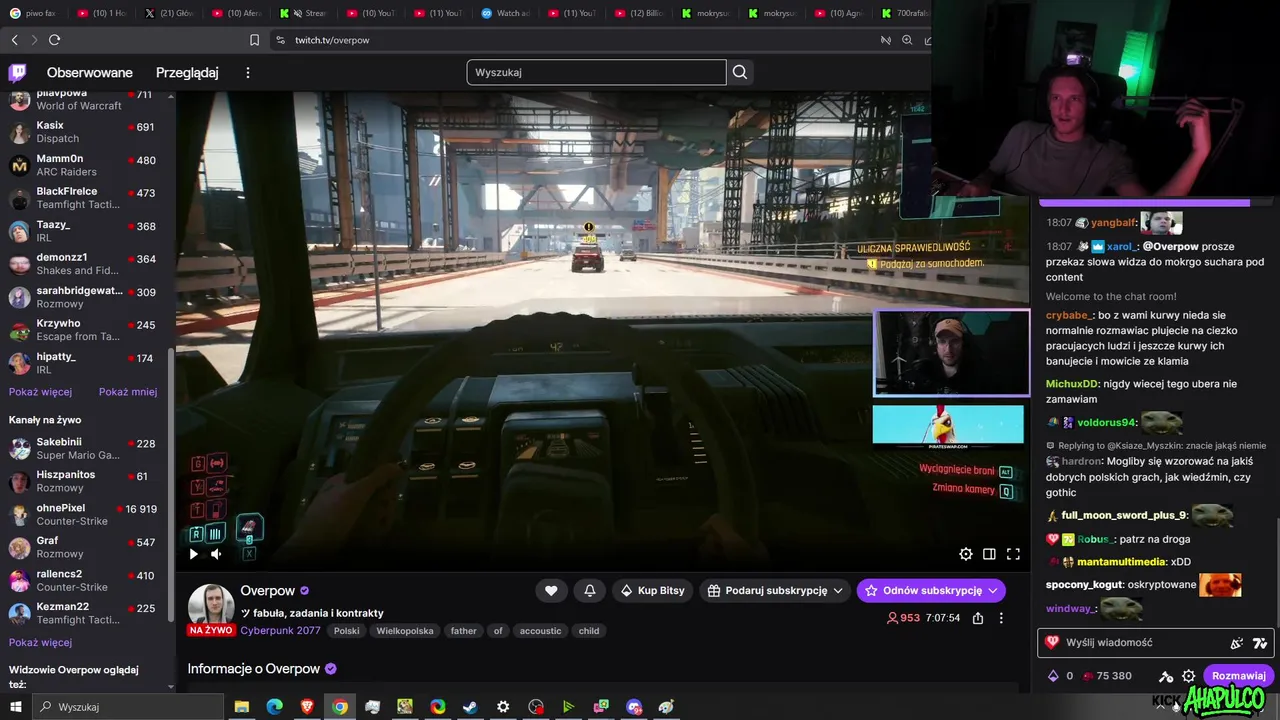This screenshot has height=720, width=1280.
Task: Expand Pokaż więcej under Kanały na żywo
Action: click(40, 642)
